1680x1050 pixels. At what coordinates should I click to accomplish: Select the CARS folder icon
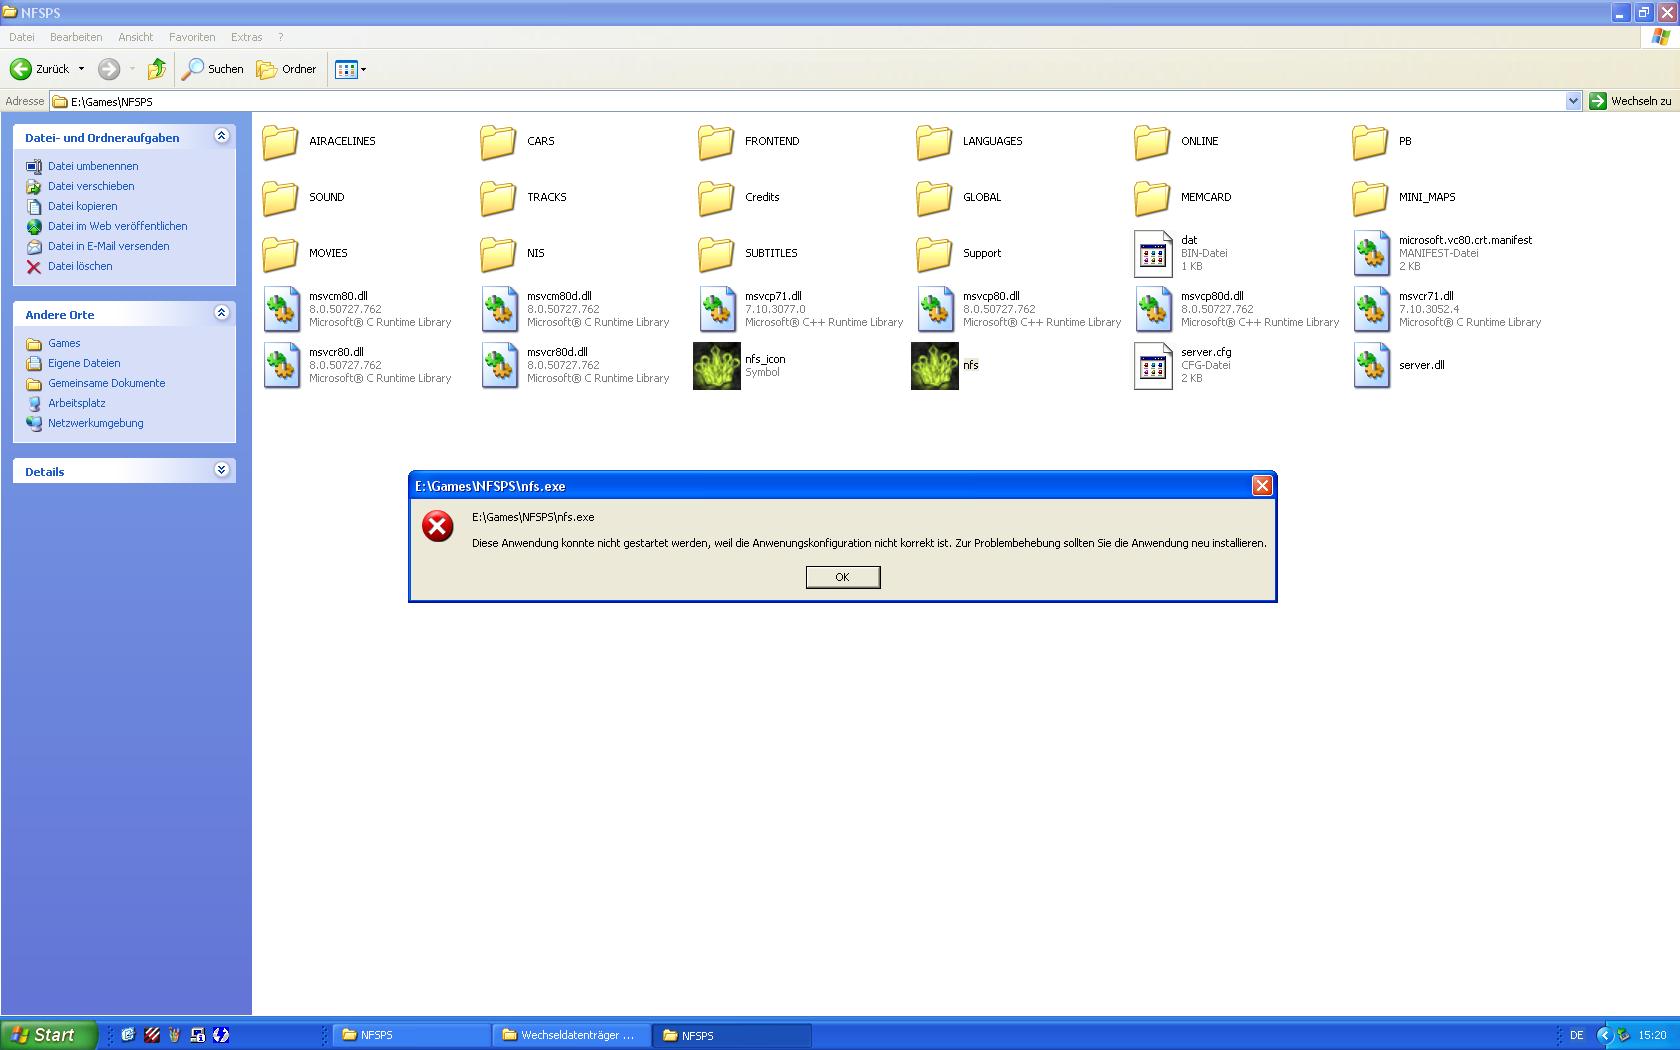[498, 142]
